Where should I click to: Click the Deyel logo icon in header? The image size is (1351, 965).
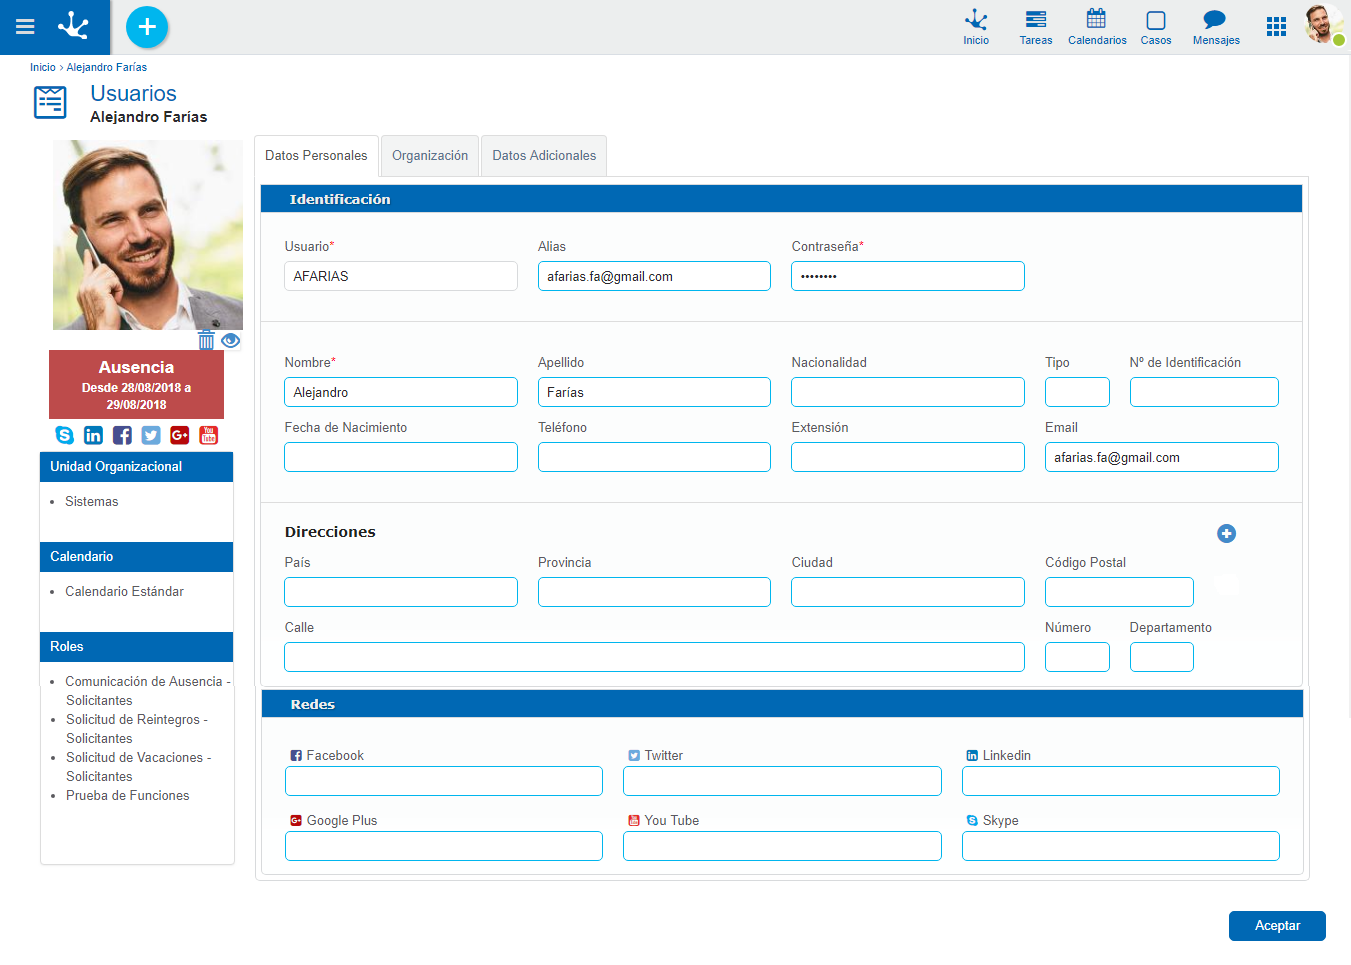[74, 26]
